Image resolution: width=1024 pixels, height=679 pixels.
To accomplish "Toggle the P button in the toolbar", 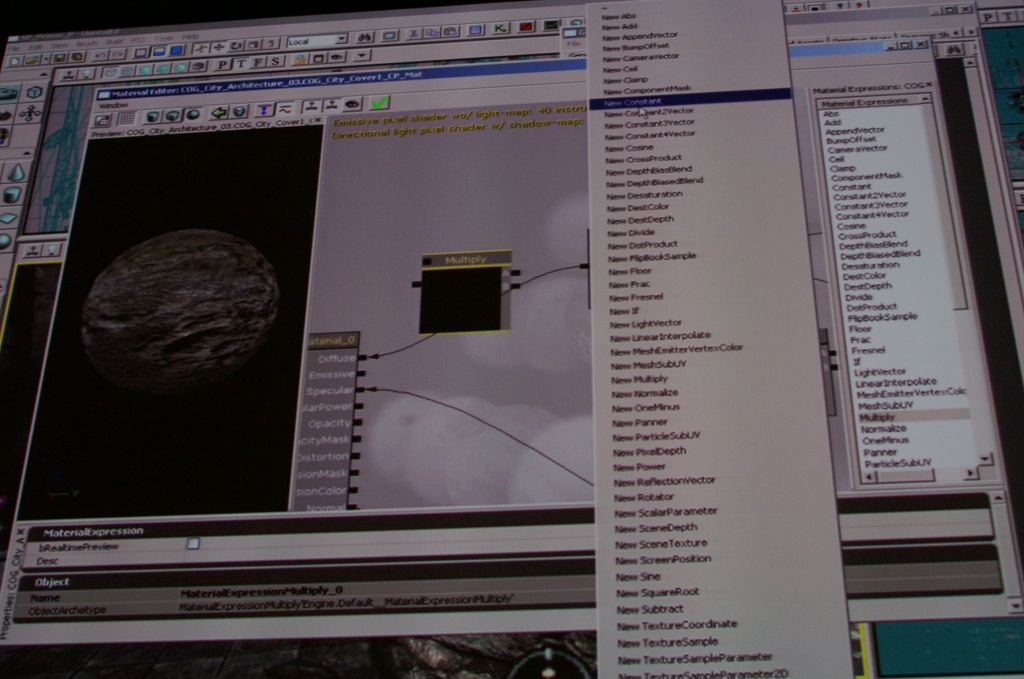I will click(222, 62).
